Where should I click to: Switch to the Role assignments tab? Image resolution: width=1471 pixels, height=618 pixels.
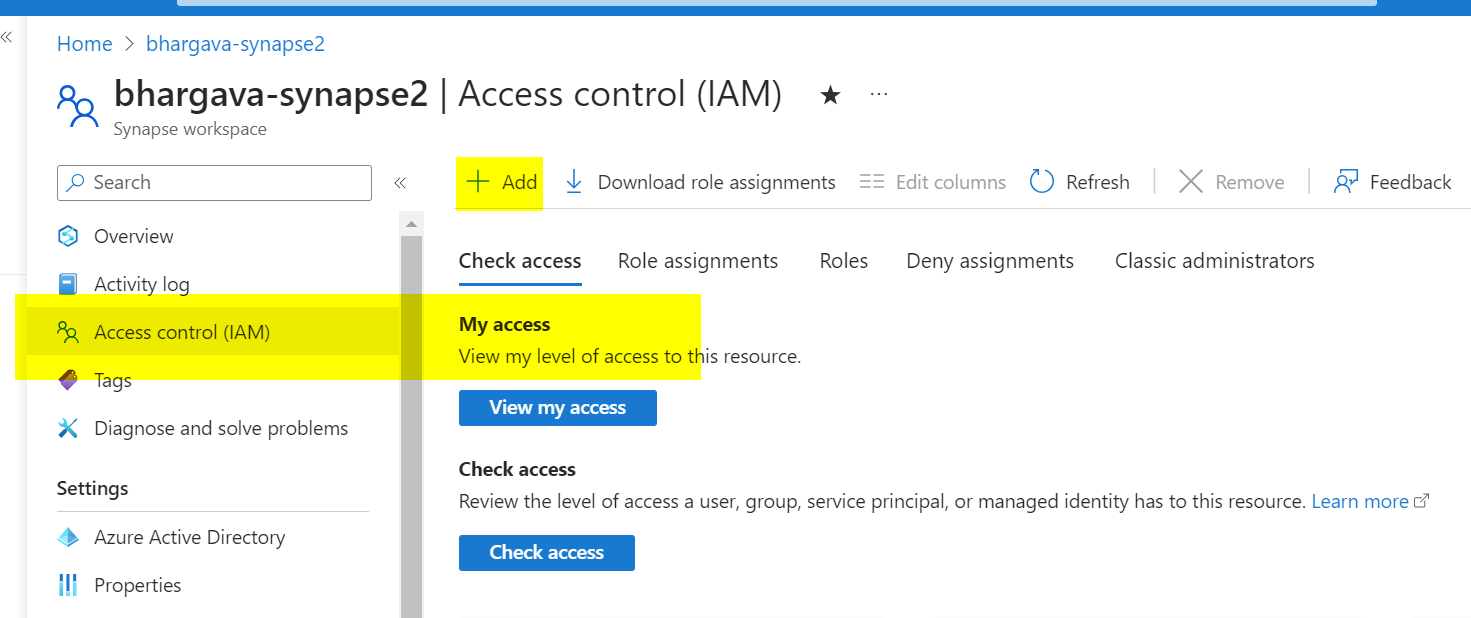click(x=698, y=260)
